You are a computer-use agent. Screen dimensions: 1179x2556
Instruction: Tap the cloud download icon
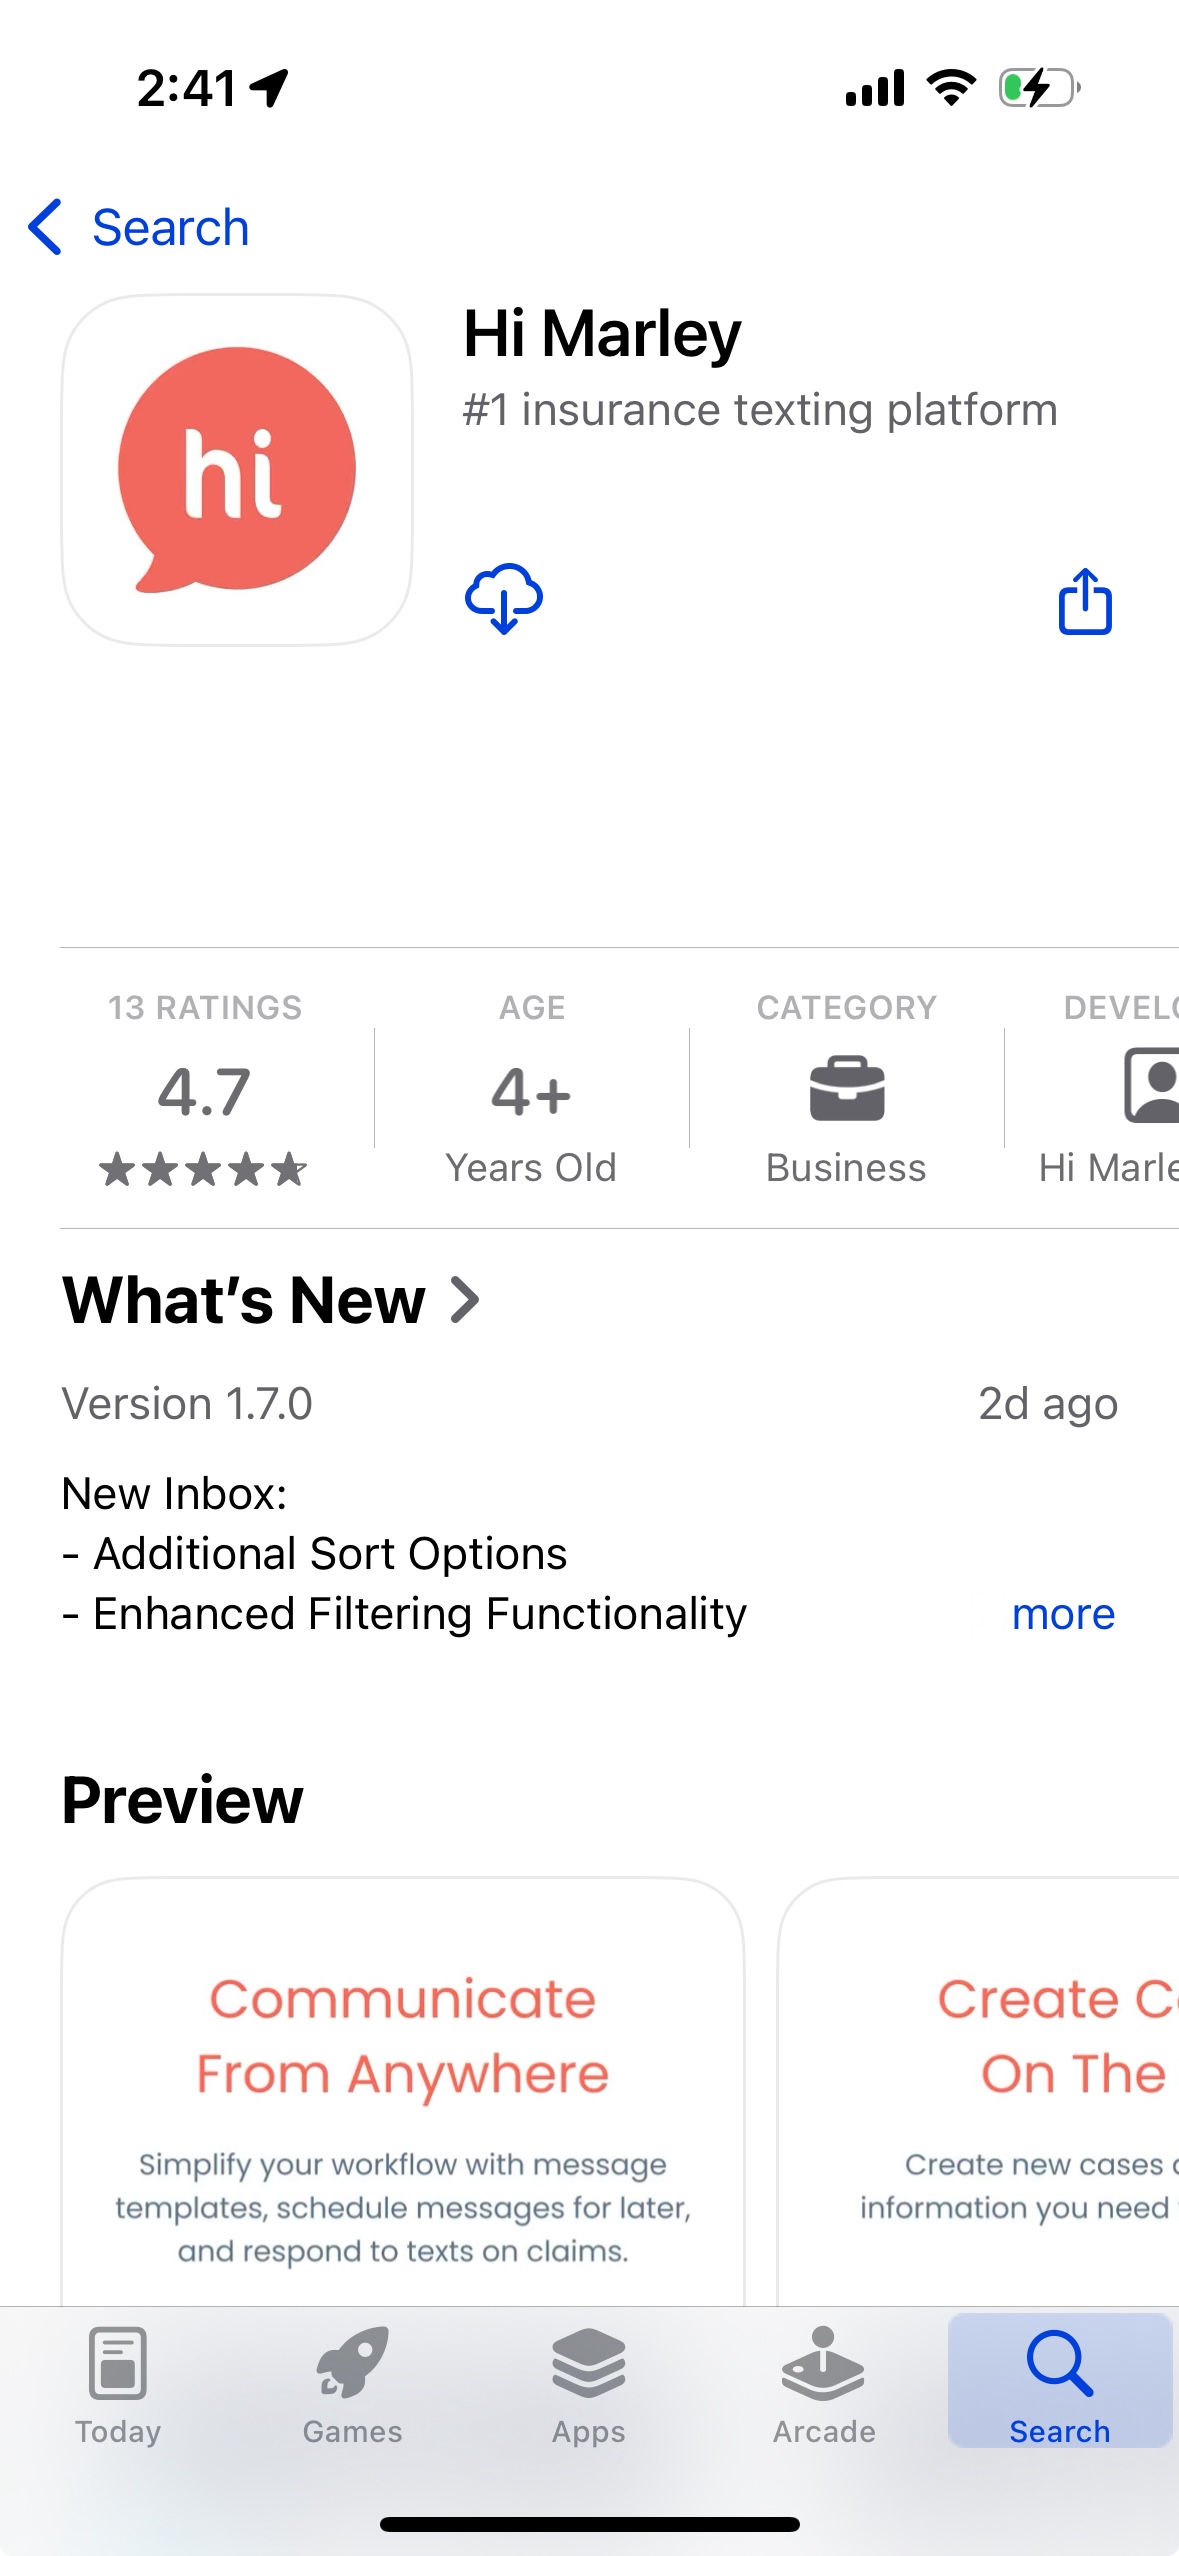(504, 599)
